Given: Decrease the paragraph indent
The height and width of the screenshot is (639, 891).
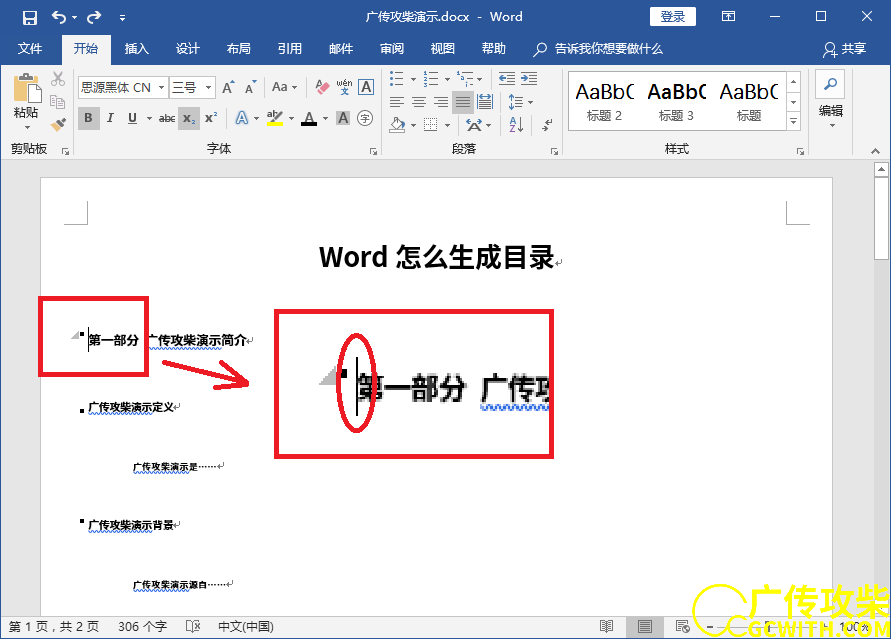Looking at the screenshot, I should (x=507, y=78).
